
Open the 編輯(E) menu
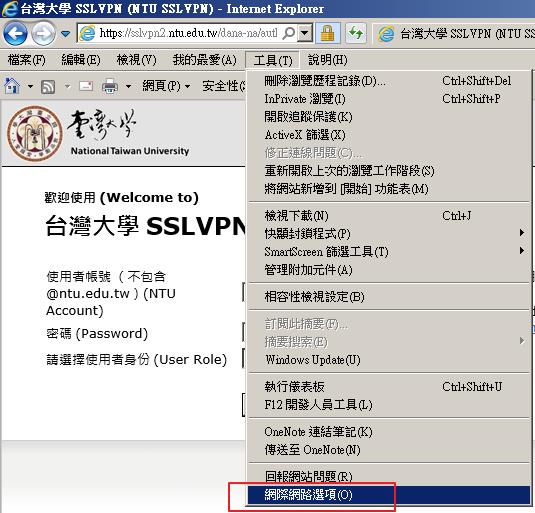[x=81, y=60]
